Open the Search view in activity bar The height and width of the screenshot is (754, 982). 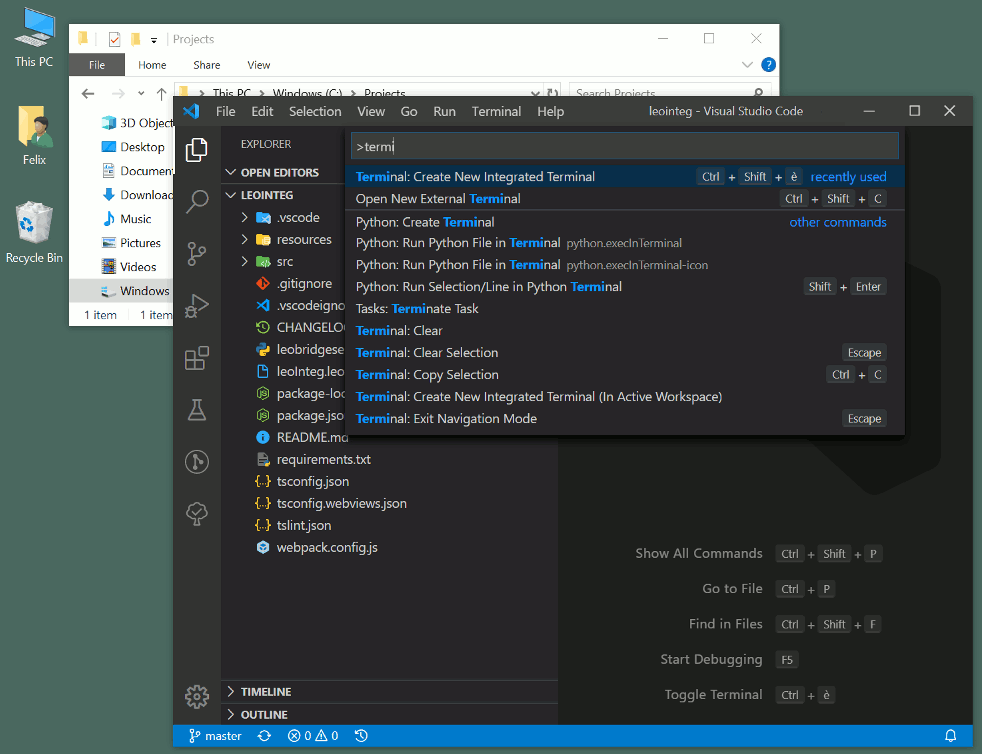click(197, 202)
